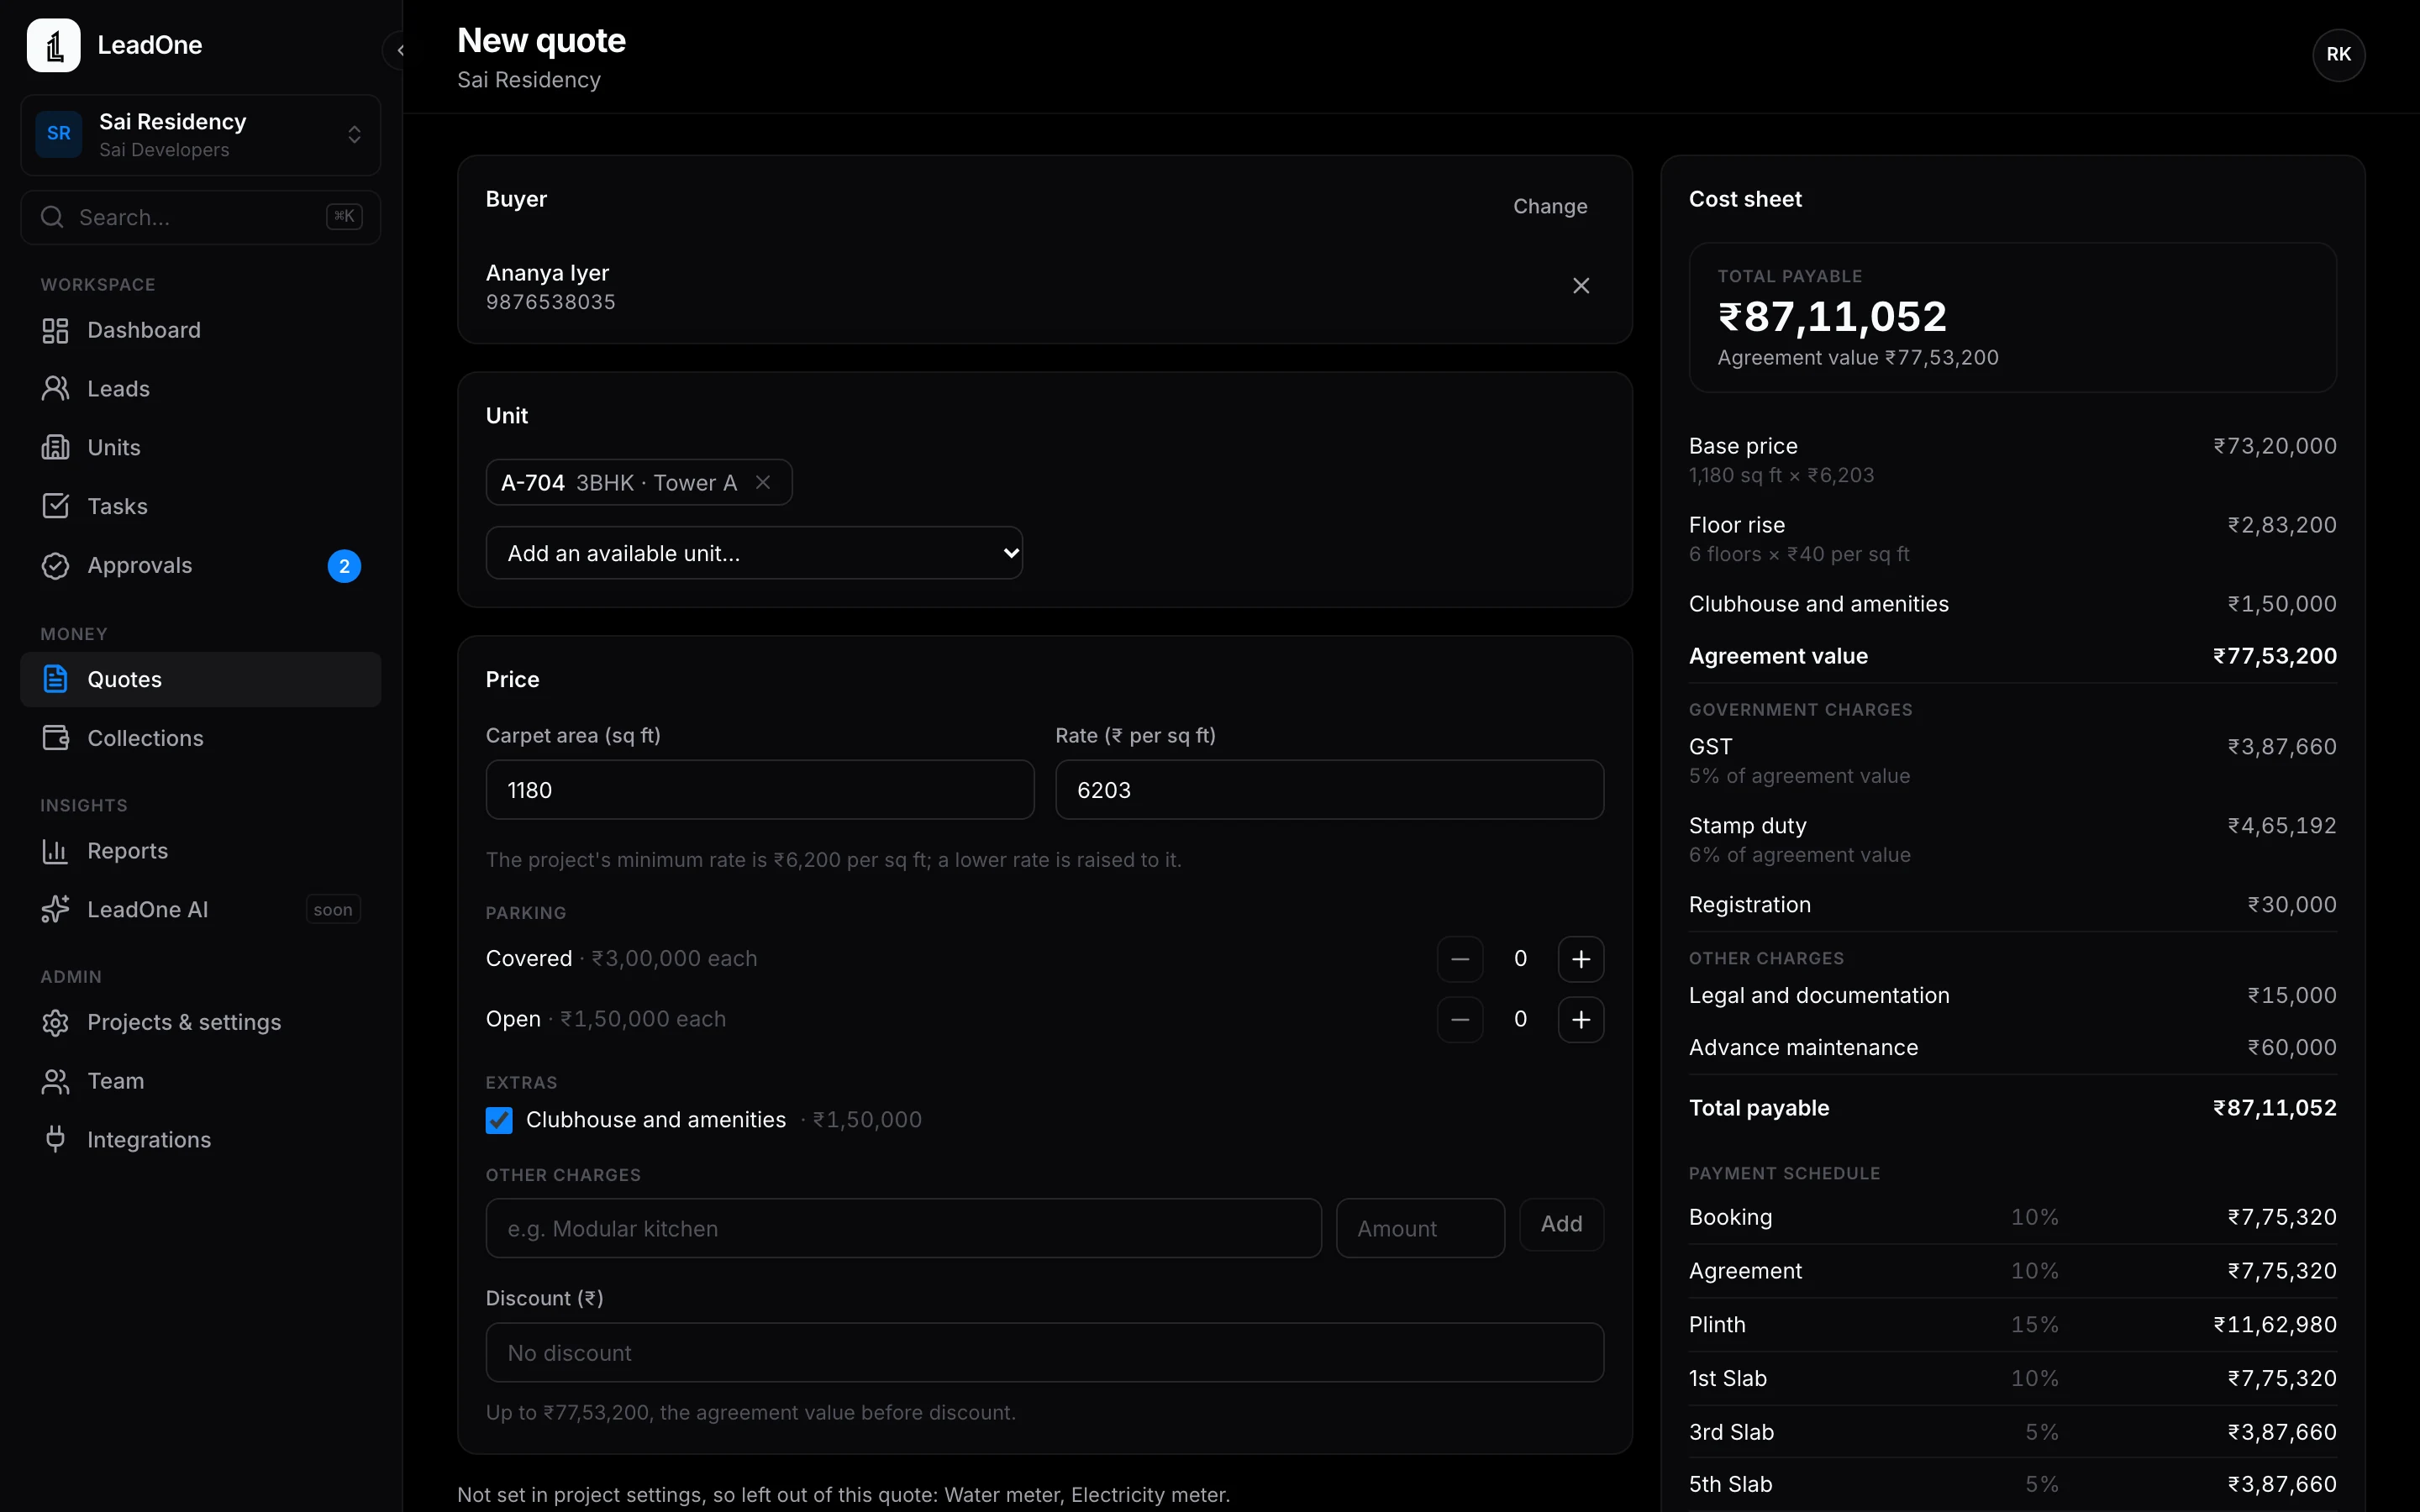Remove buyer Ananya Iyer with X
Viewport: 2420px width, 1512px height.
pos(1580,286)
